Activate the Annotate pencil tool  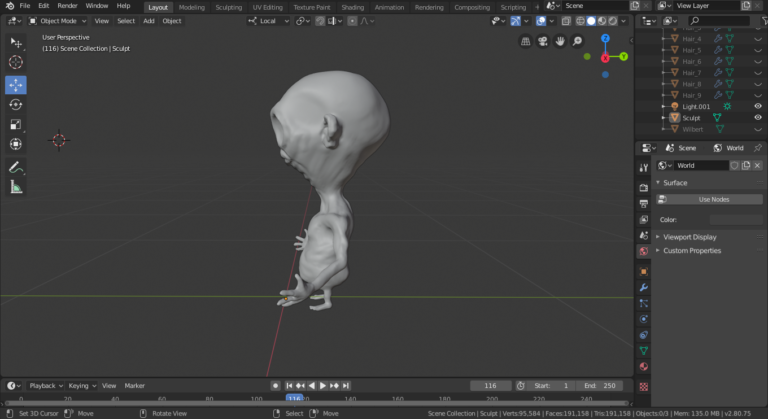(x=16, y=167)
